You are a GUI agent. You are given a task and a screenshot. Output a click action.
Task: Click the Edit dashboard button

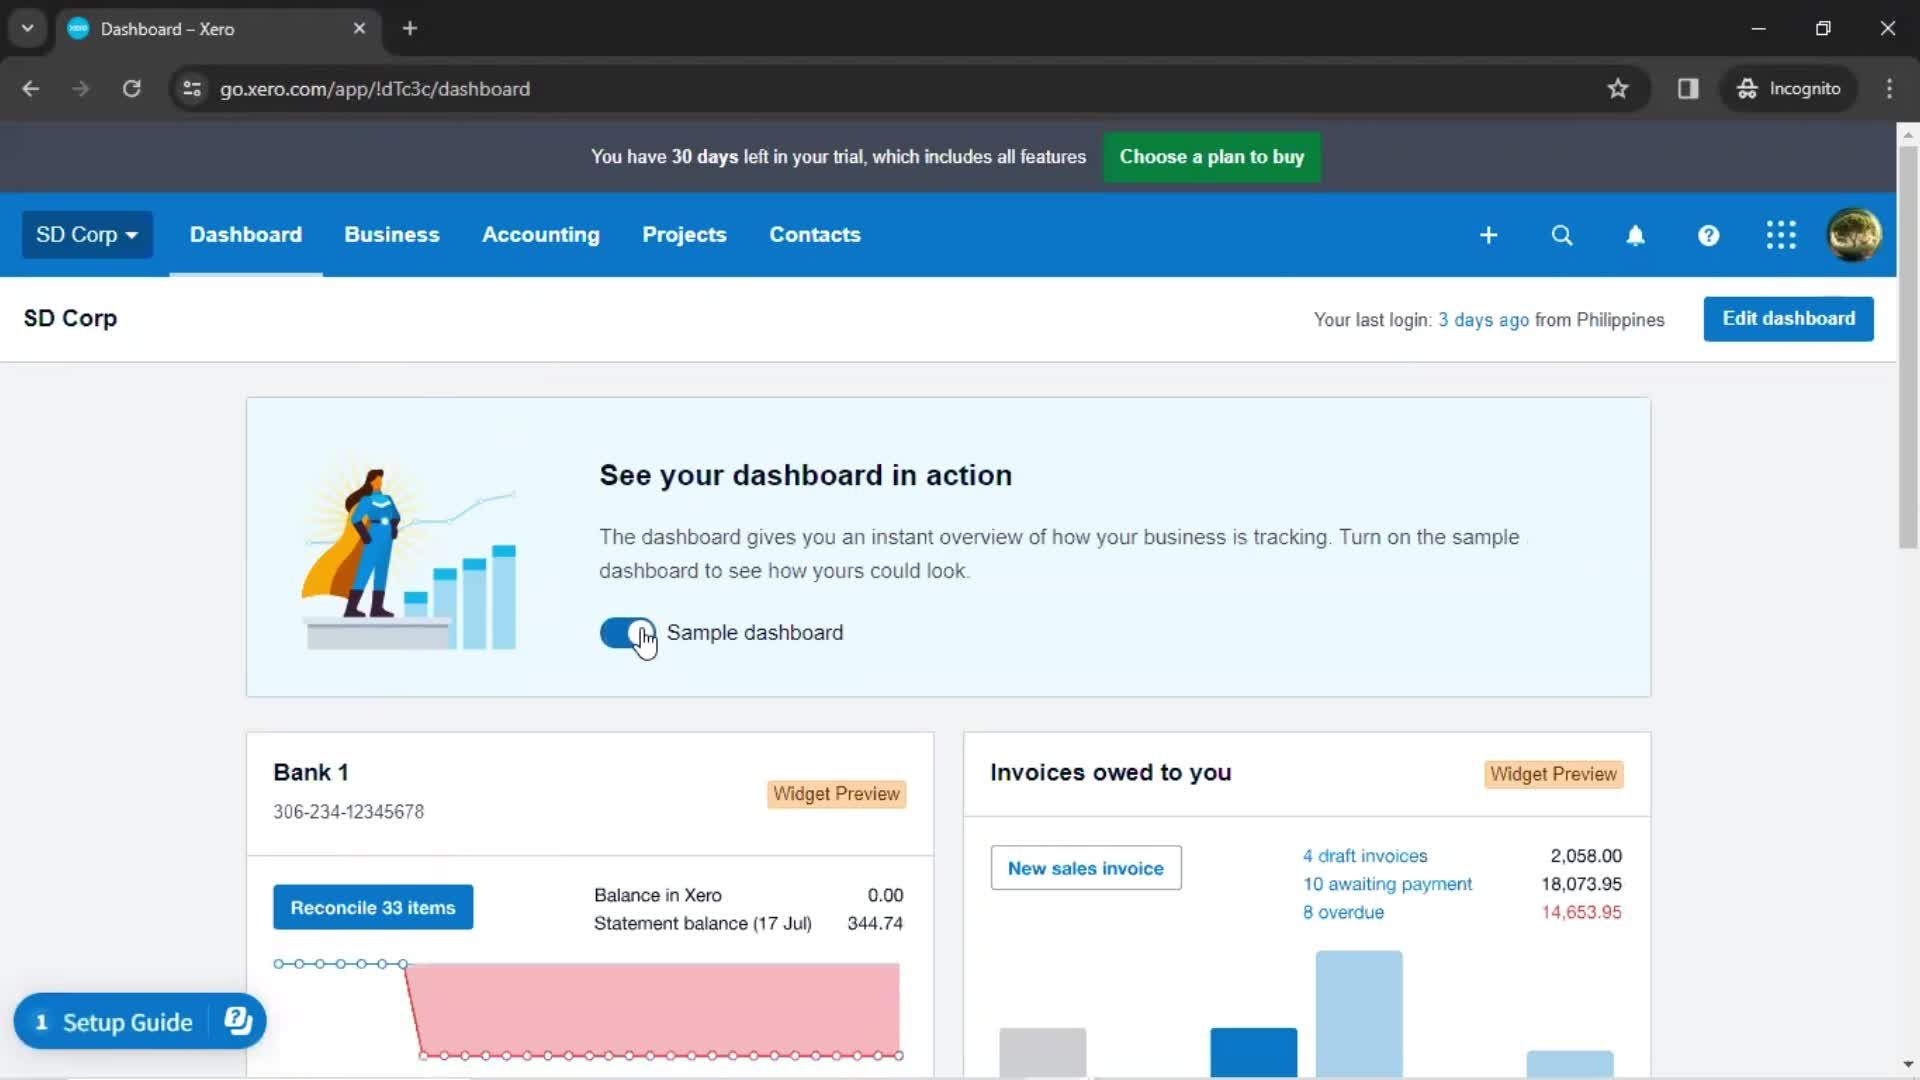pyautogui.click(x=1788, y=319)
